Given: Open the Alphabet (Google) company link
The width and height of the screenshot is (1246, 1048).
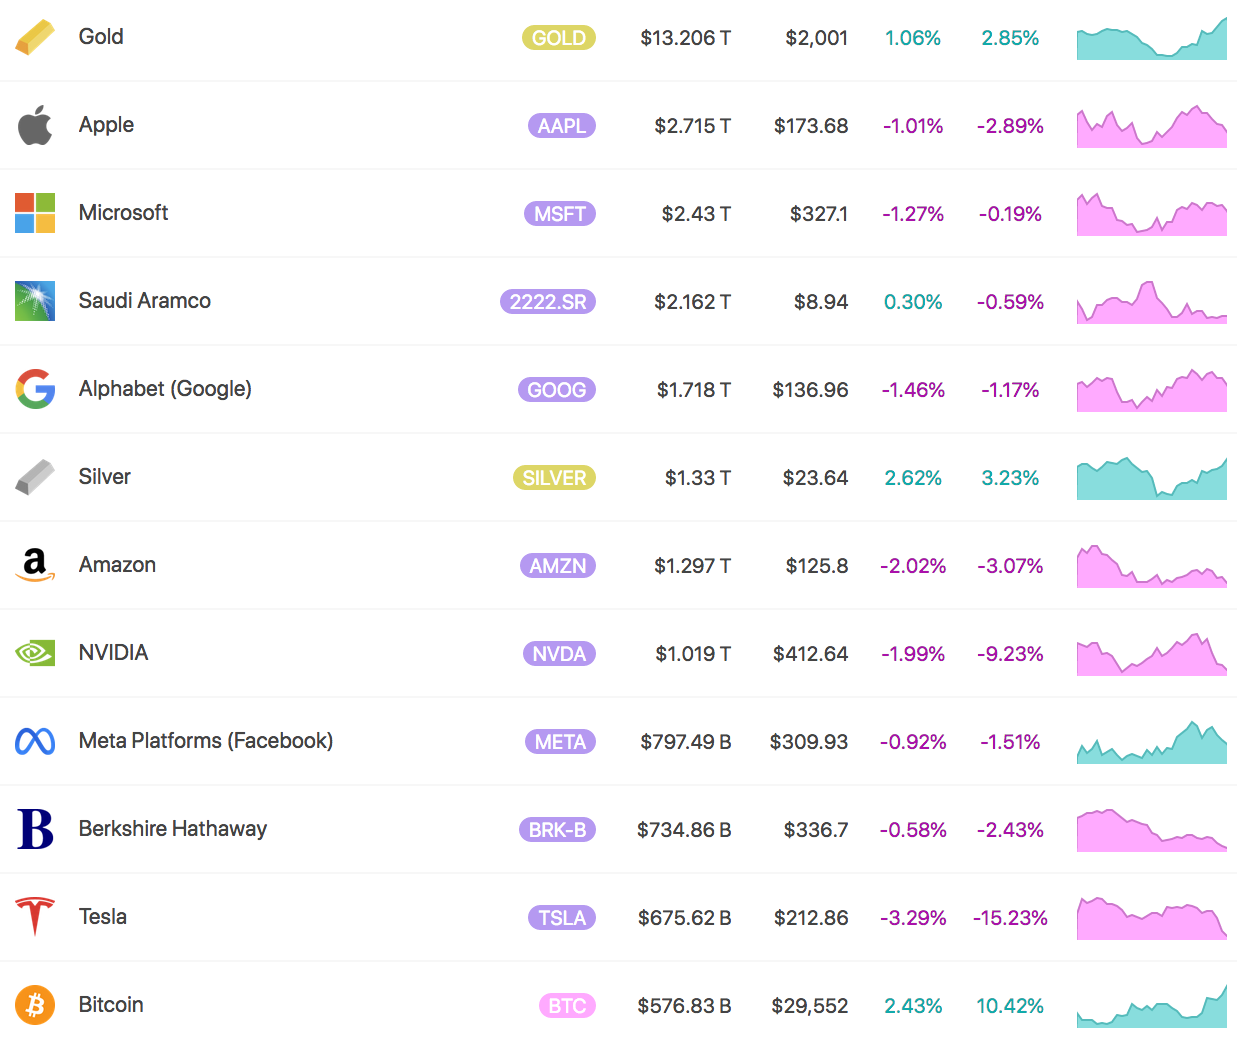Looking at the screenshot, I should [165, 389].
